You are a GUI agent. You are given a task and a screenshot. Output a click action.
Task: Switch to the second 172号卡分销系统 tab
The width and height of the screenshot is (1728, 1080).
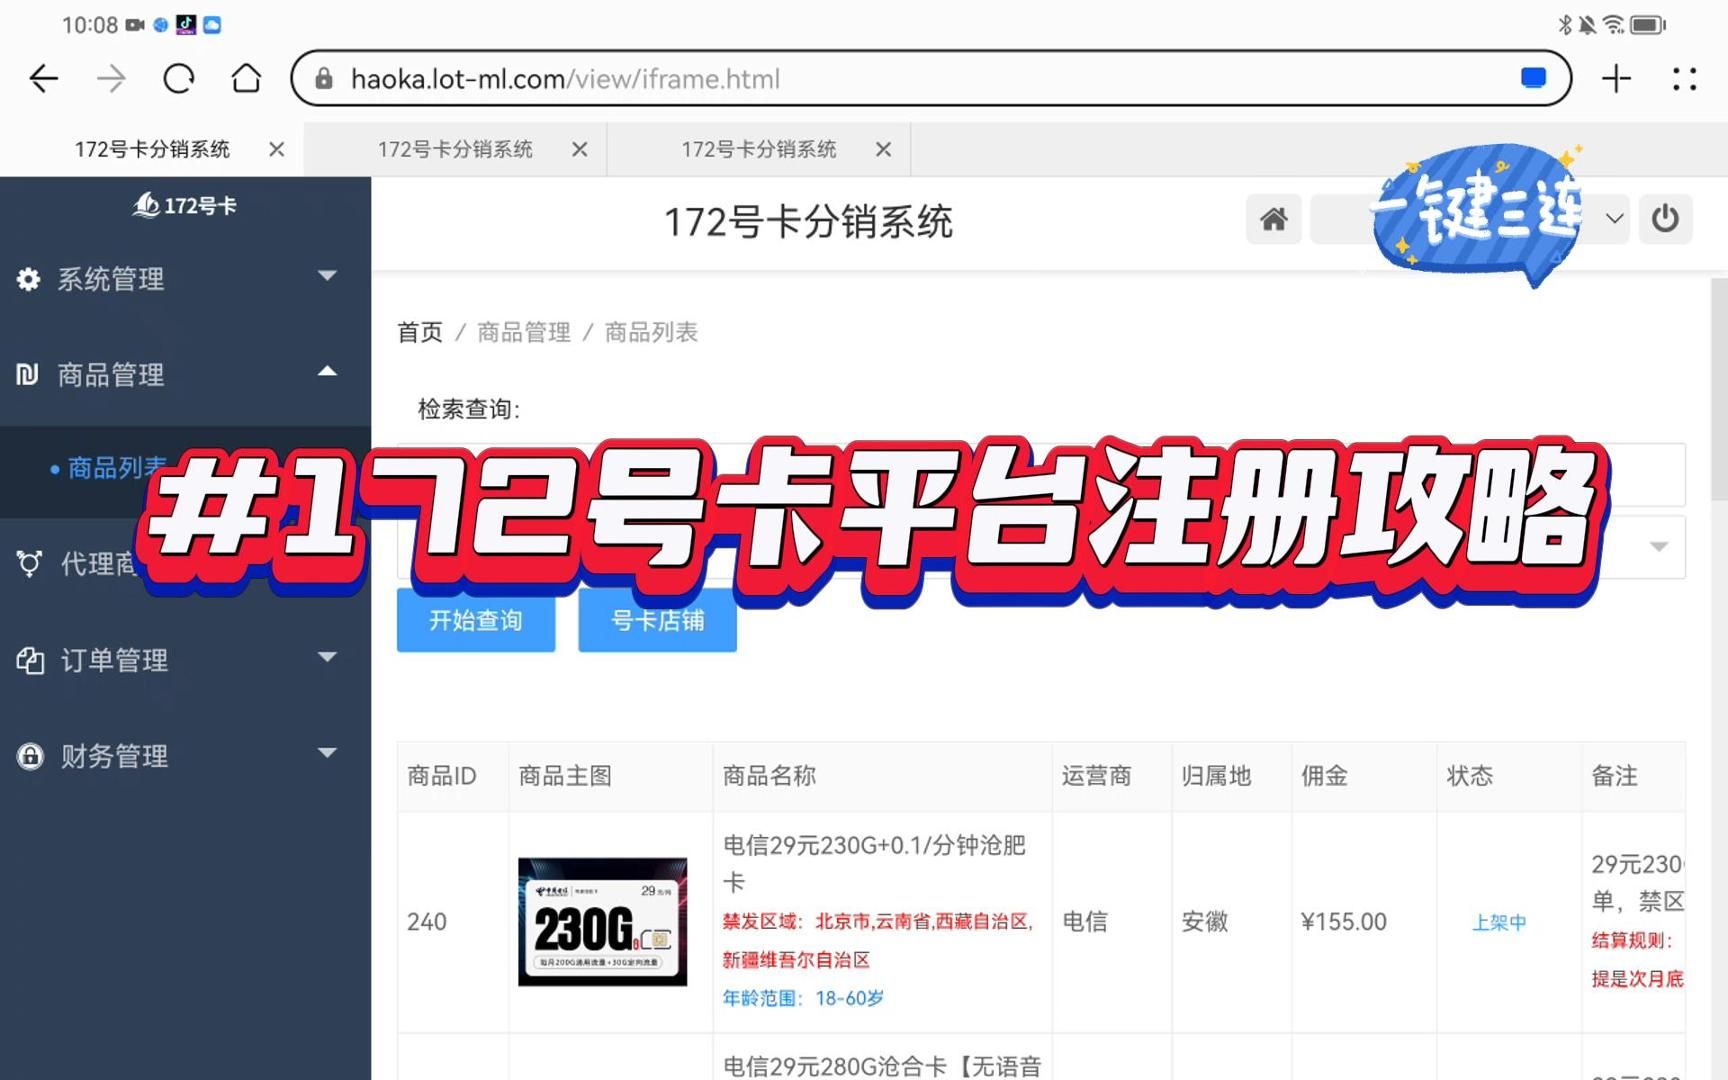pos(455,149)
